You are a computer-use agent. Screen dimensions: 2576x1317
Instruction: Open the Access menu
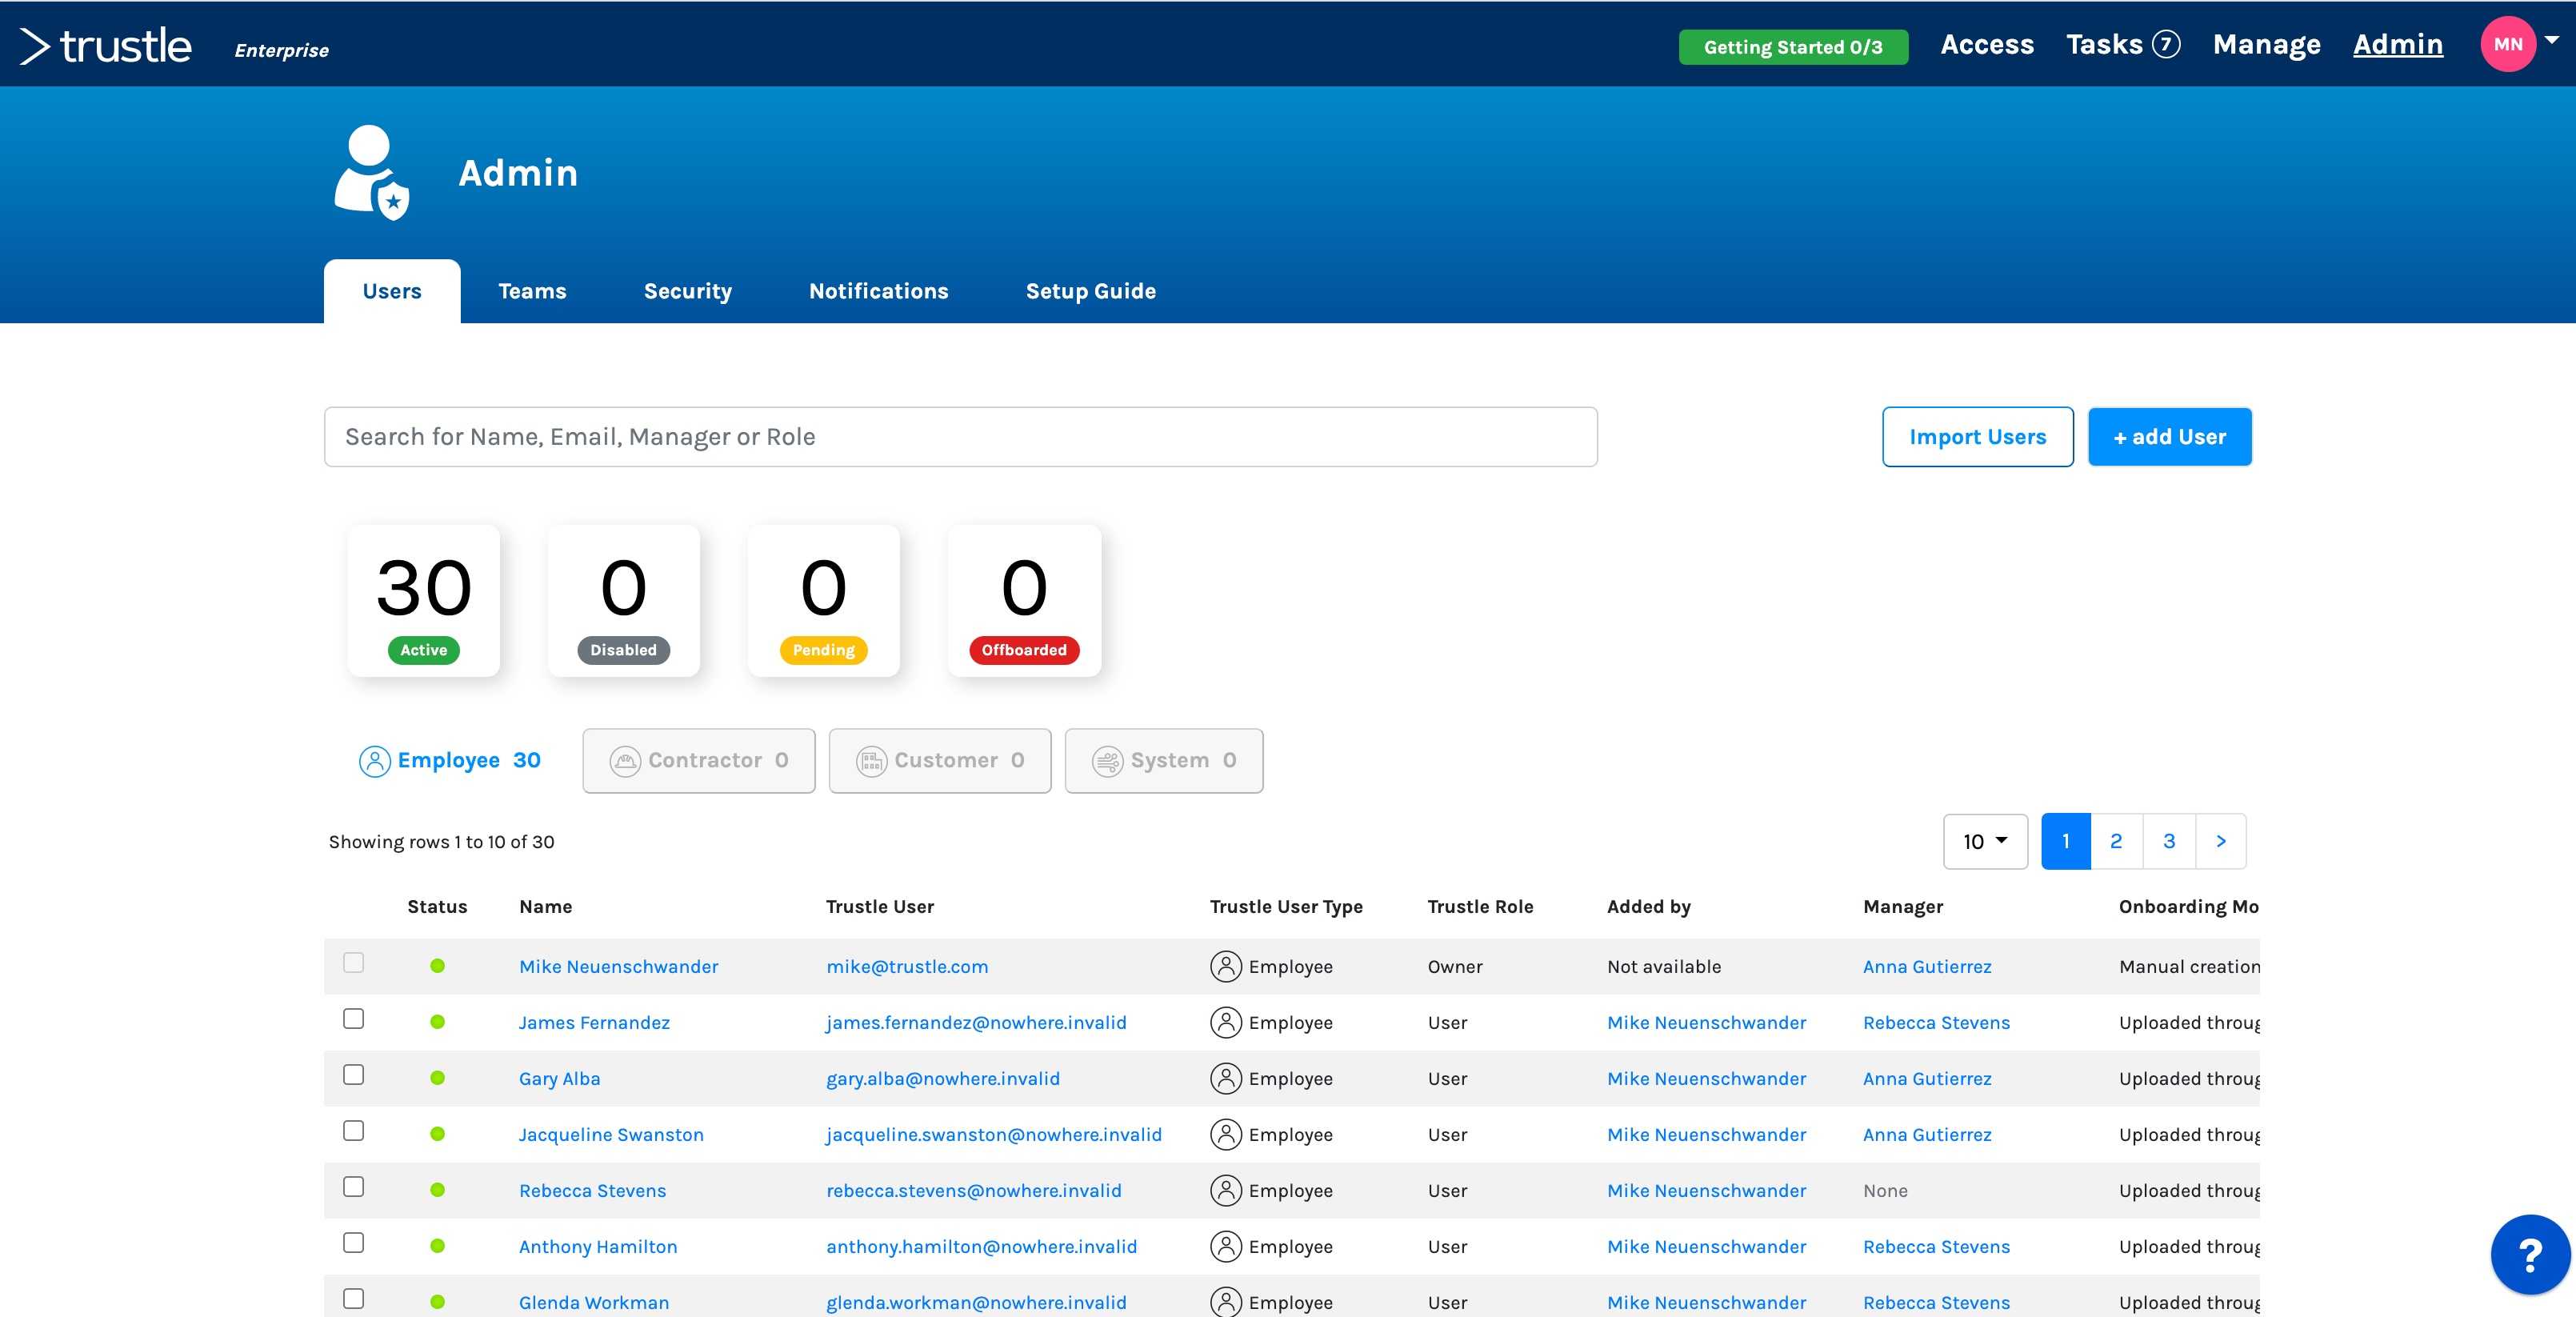pos(1987,44)
